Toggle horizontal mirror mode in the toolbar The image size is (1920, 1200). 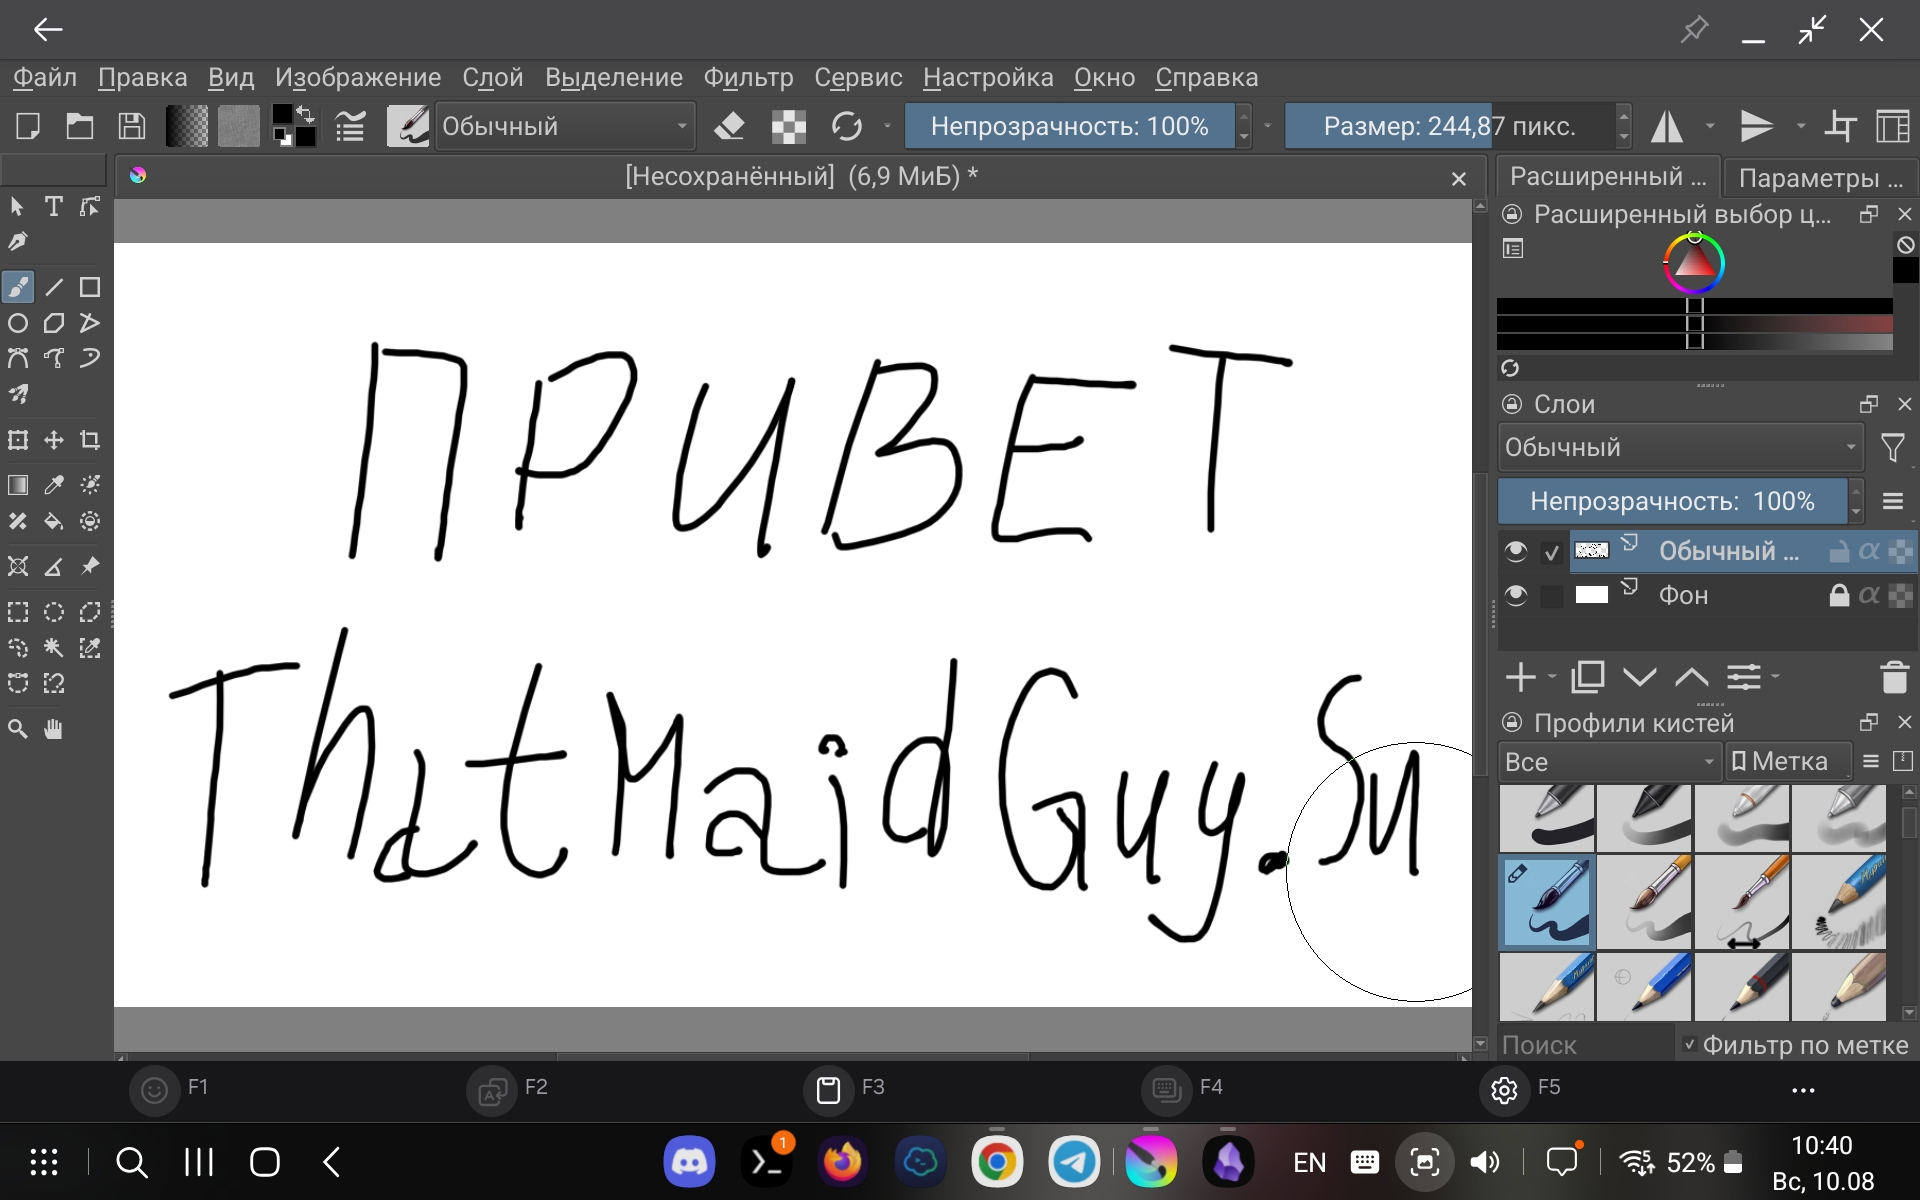coord(1668,125)
